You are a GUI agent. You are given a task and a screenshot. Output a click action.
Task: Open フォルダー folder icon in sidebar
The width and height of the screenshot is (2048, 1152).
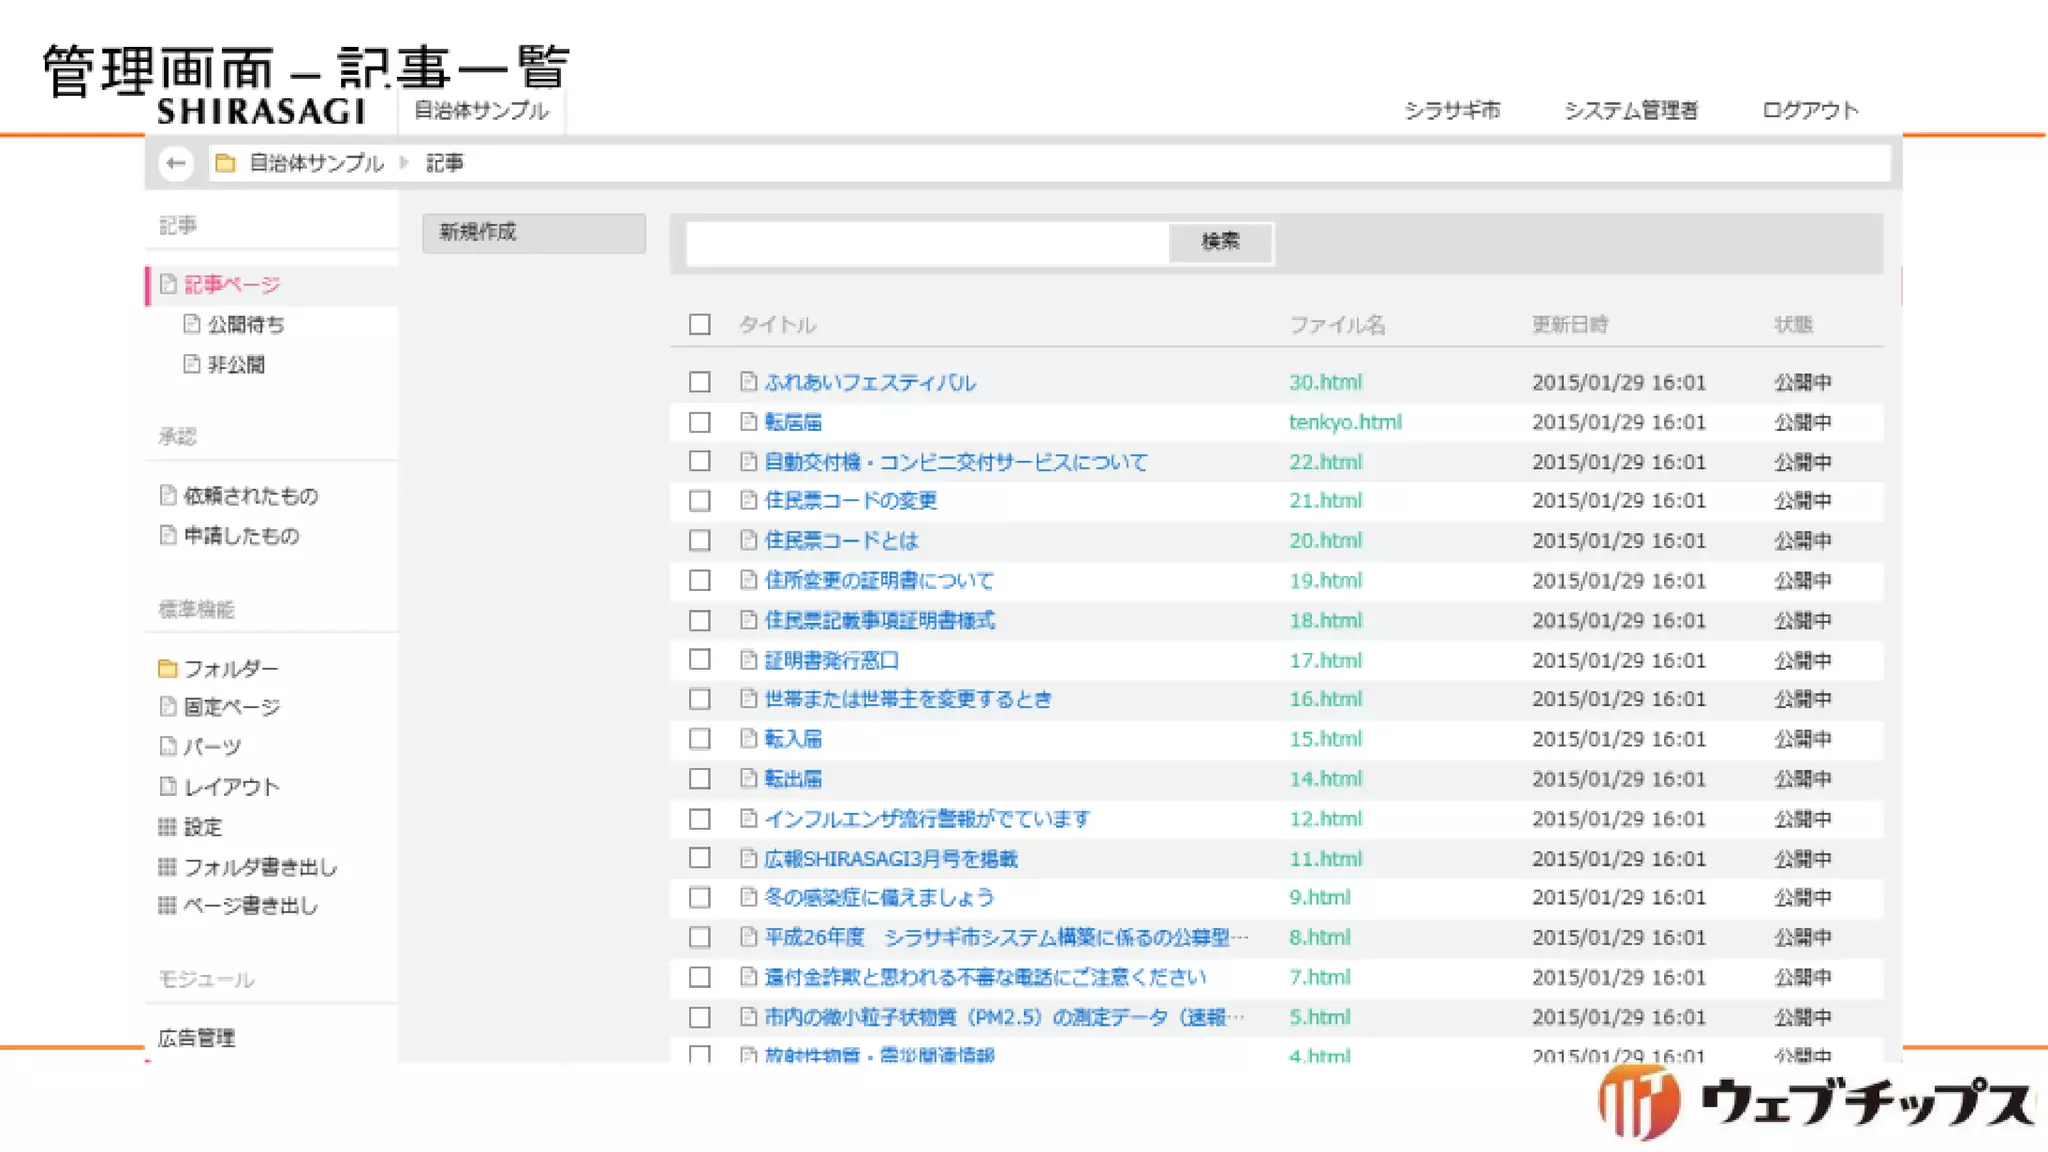point(168,668)
